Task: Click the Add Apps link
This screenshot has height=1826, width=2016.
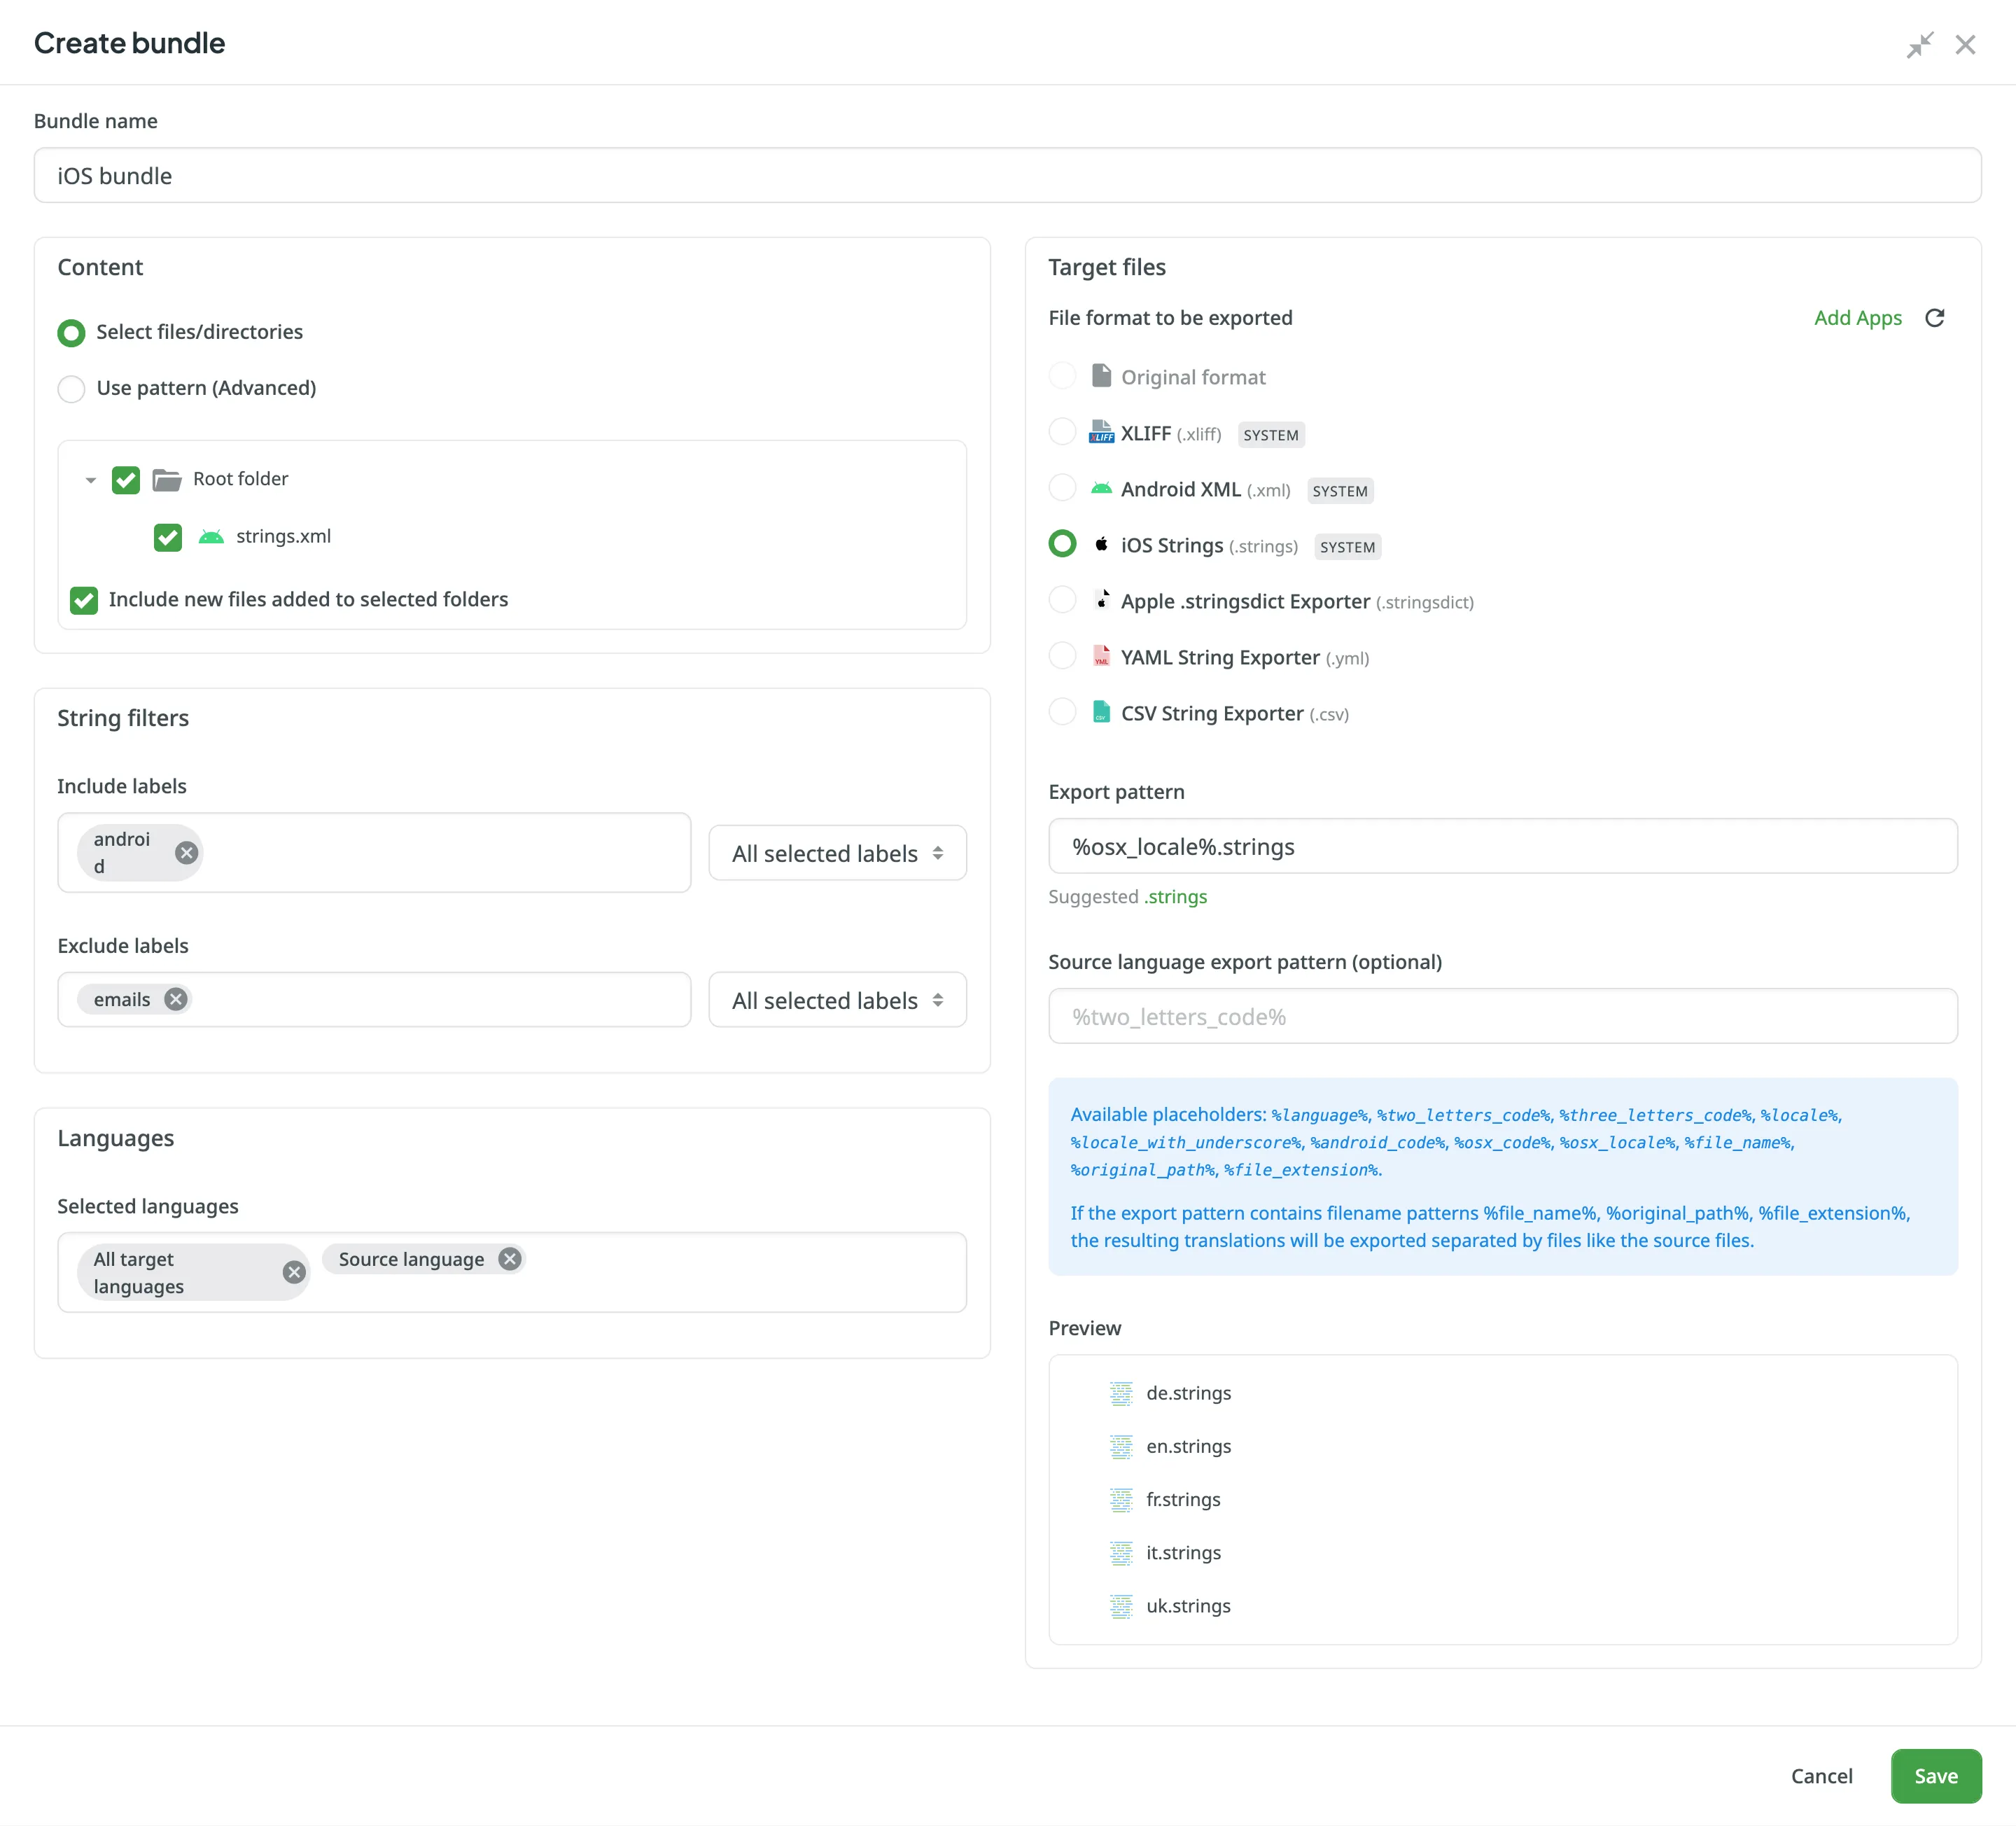Action: (1857, 318)
